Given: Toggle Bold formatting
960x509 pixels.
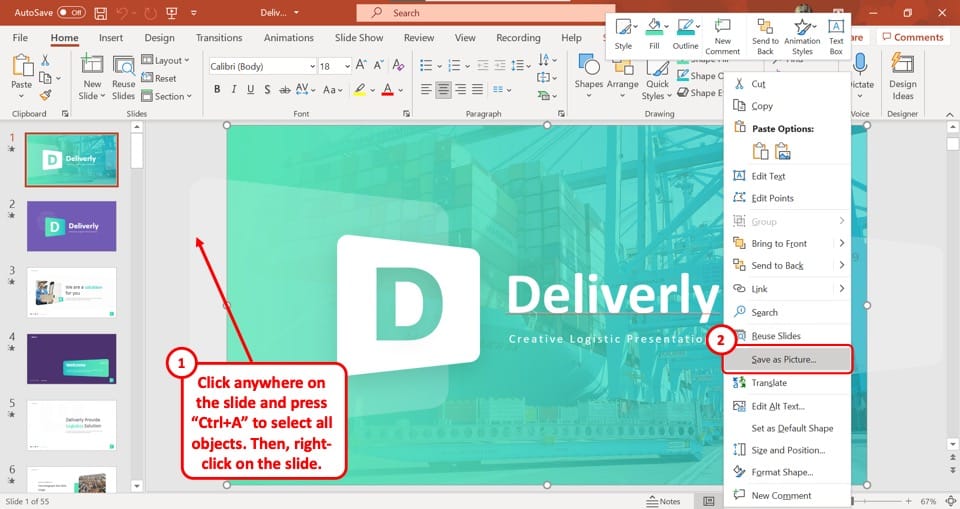Looking at the screenshot, I should (x=217, y=89).
